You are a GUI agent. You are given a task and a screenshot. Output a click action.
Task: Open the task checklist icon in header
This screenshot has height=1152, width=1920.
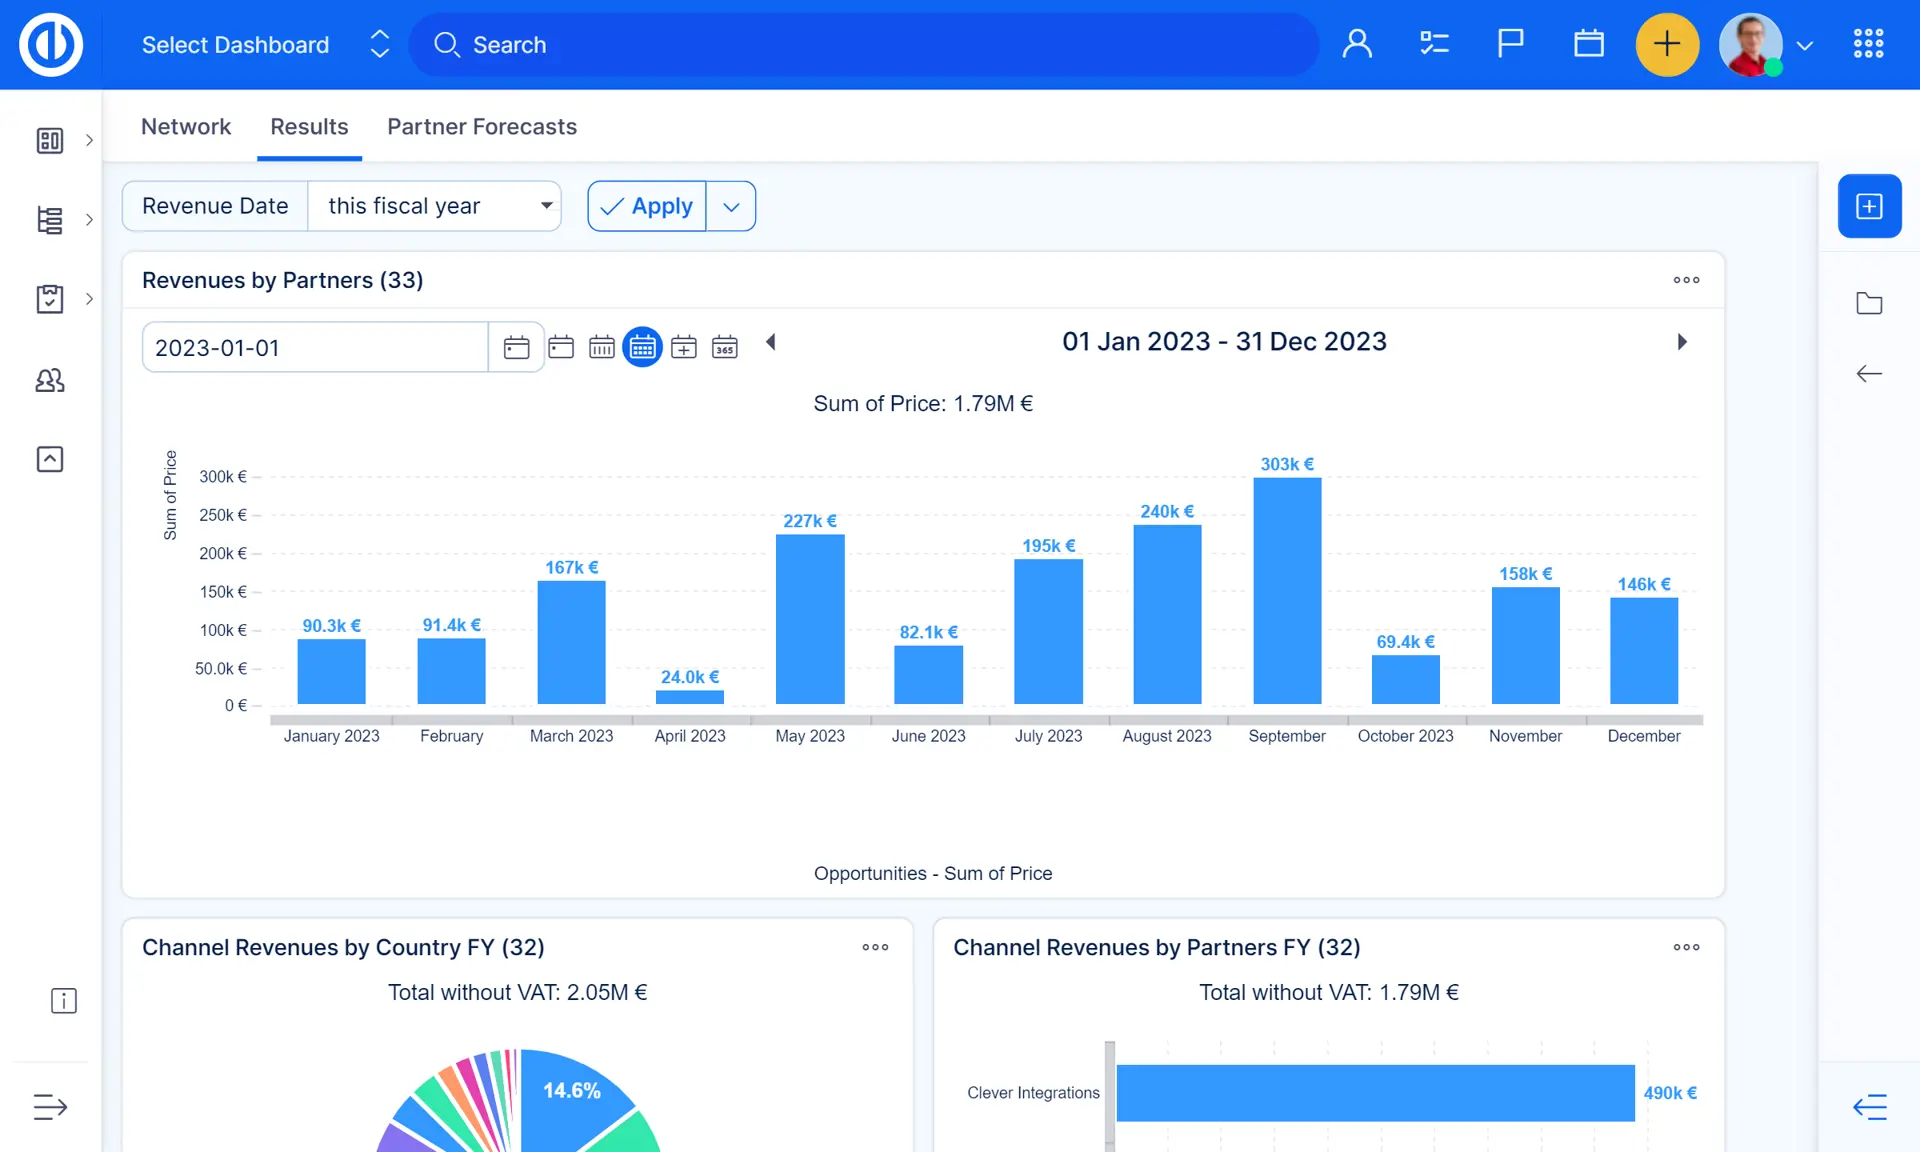pyautogui.click(x=1434, y=44)
